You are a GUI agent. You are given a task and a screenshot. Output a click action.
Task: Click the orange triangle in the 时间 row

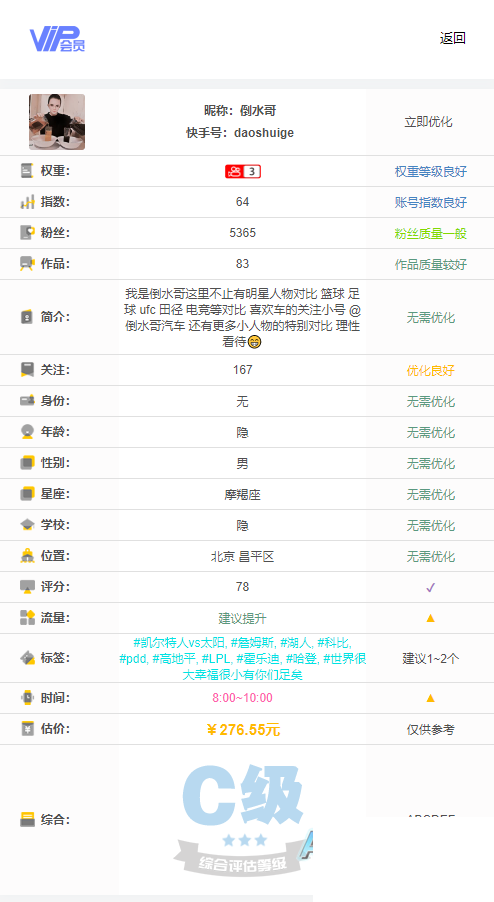[x=430, y=698]
